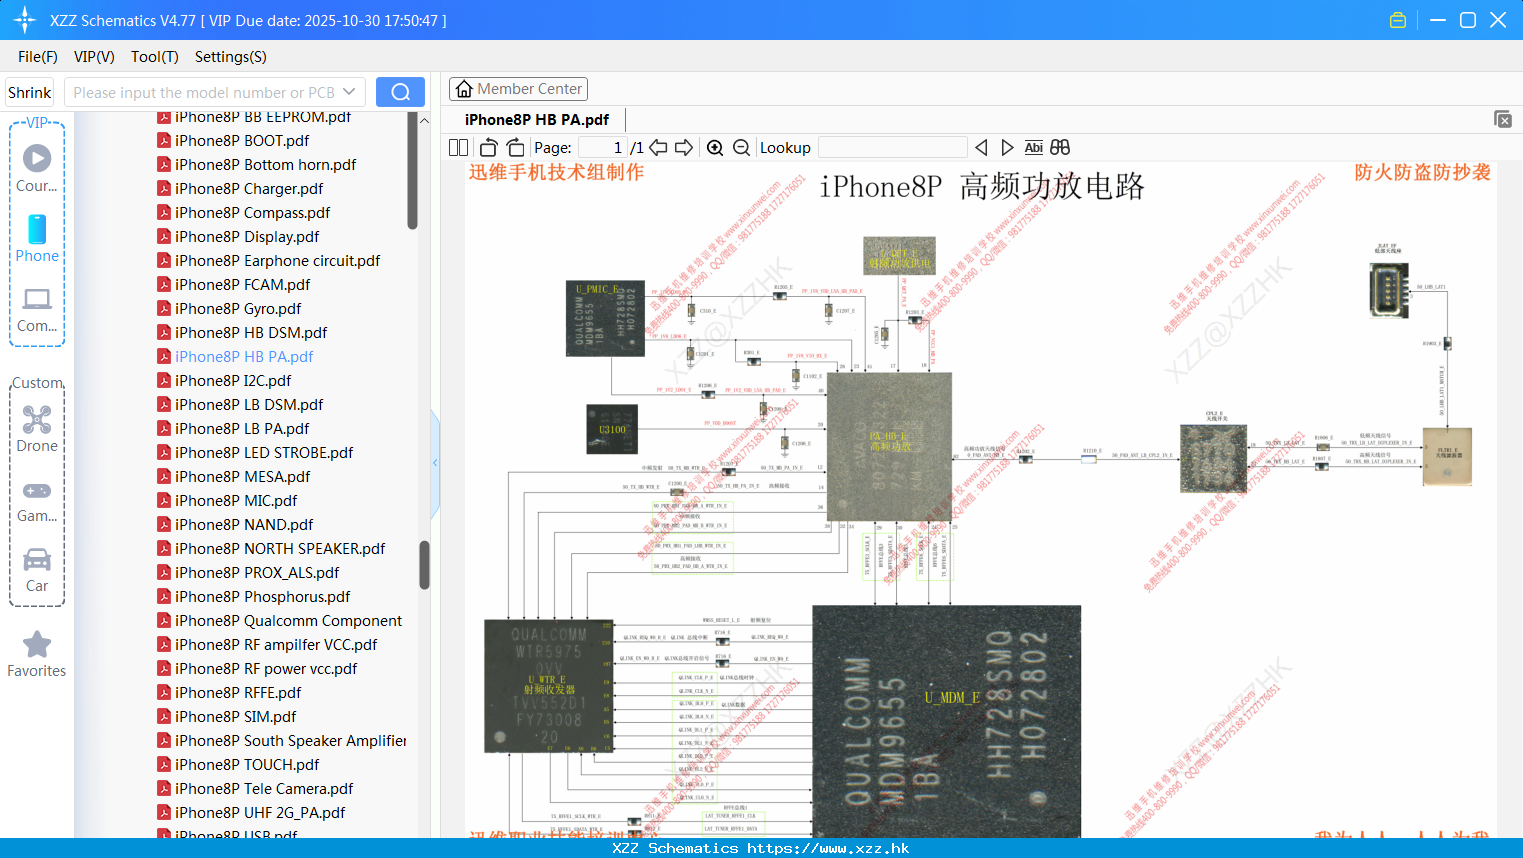Rotate page counterclockwise

[488, 147]
